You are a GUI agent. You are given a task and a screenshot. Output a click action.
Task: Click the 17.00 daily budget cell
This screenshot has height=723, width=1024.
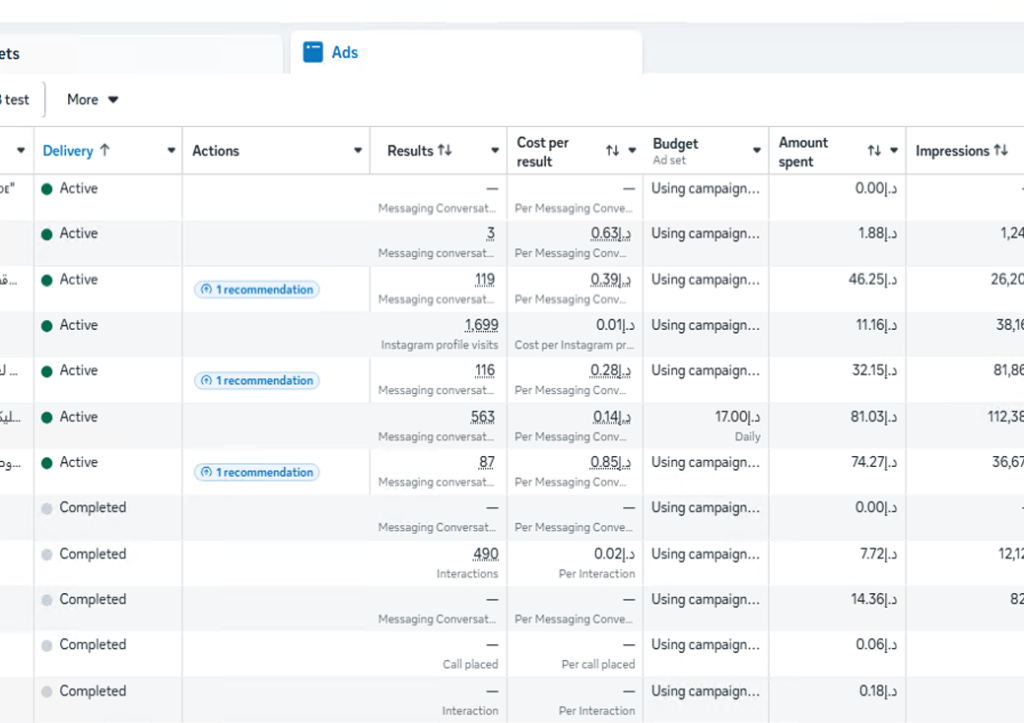[x=737, y=417]
